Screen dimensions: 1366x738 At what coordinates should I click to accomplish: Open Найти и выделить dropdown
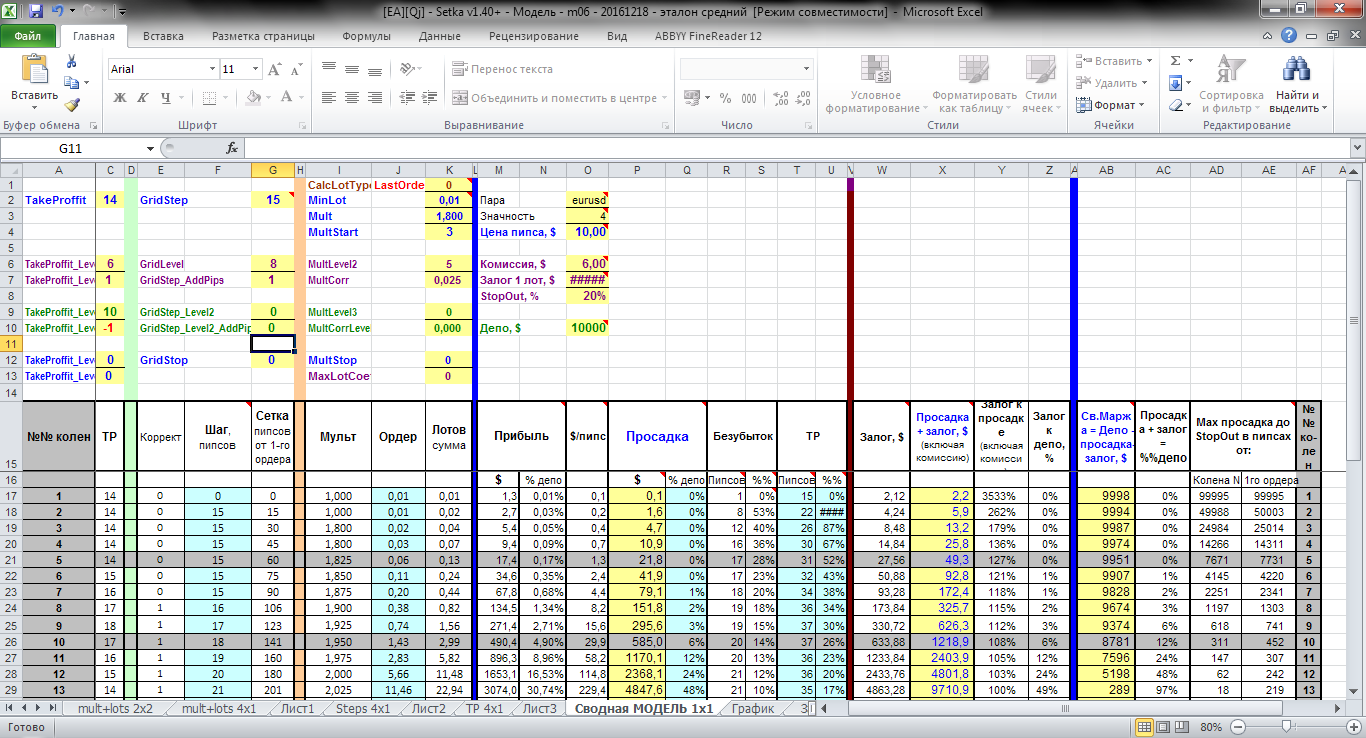point(1300,84)
